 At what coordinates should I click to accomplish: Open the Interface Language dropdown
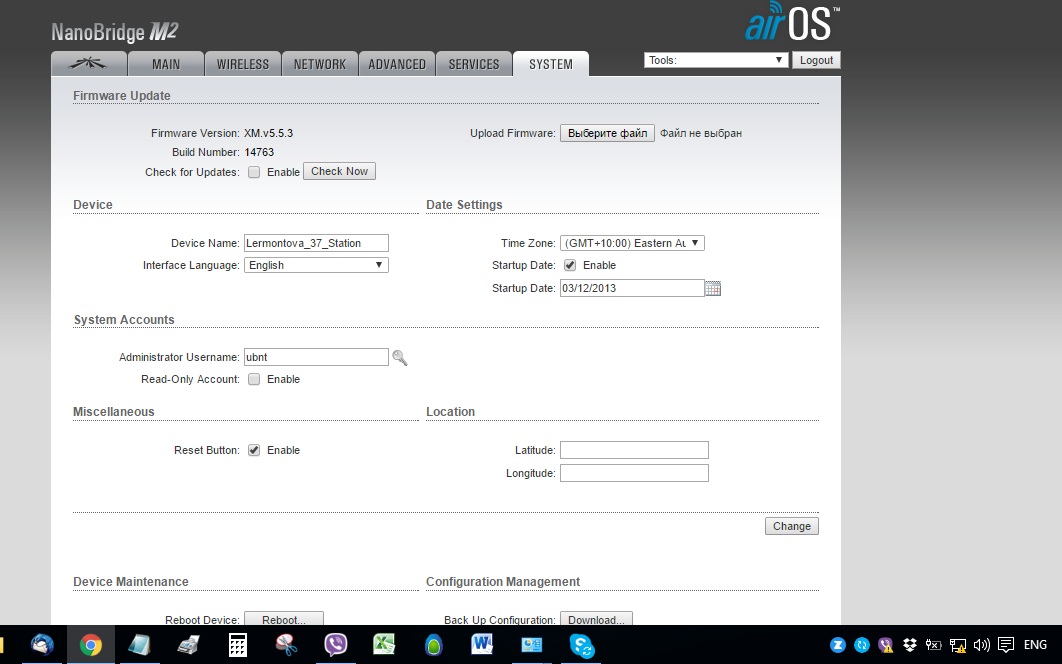point(316,266)
